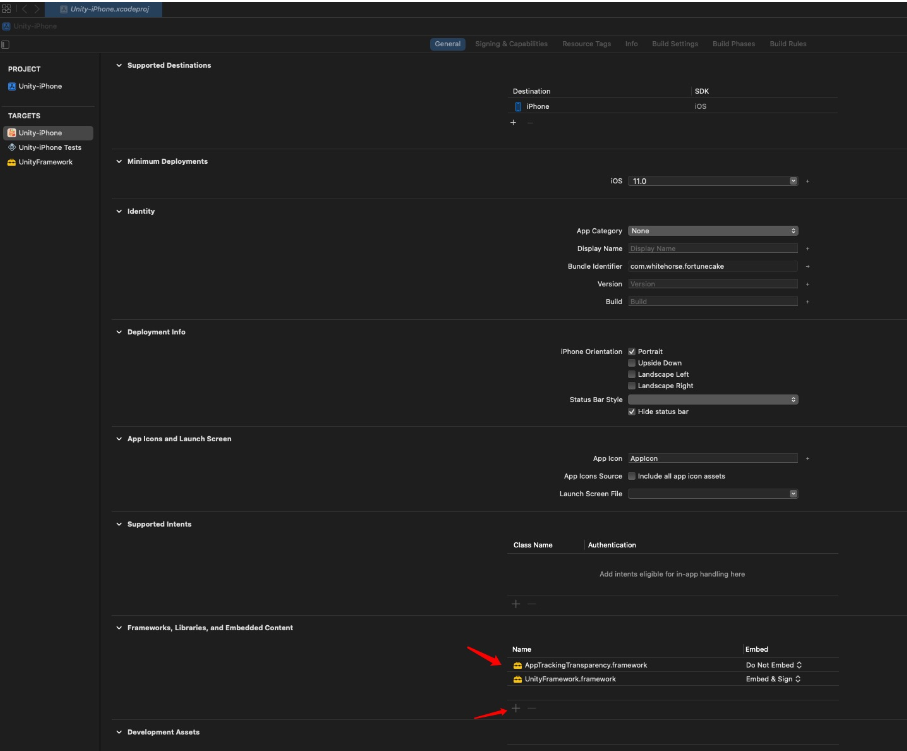The image size is (907, 751).
Task: Add a supported intent with plus
Action: (516, 604)
